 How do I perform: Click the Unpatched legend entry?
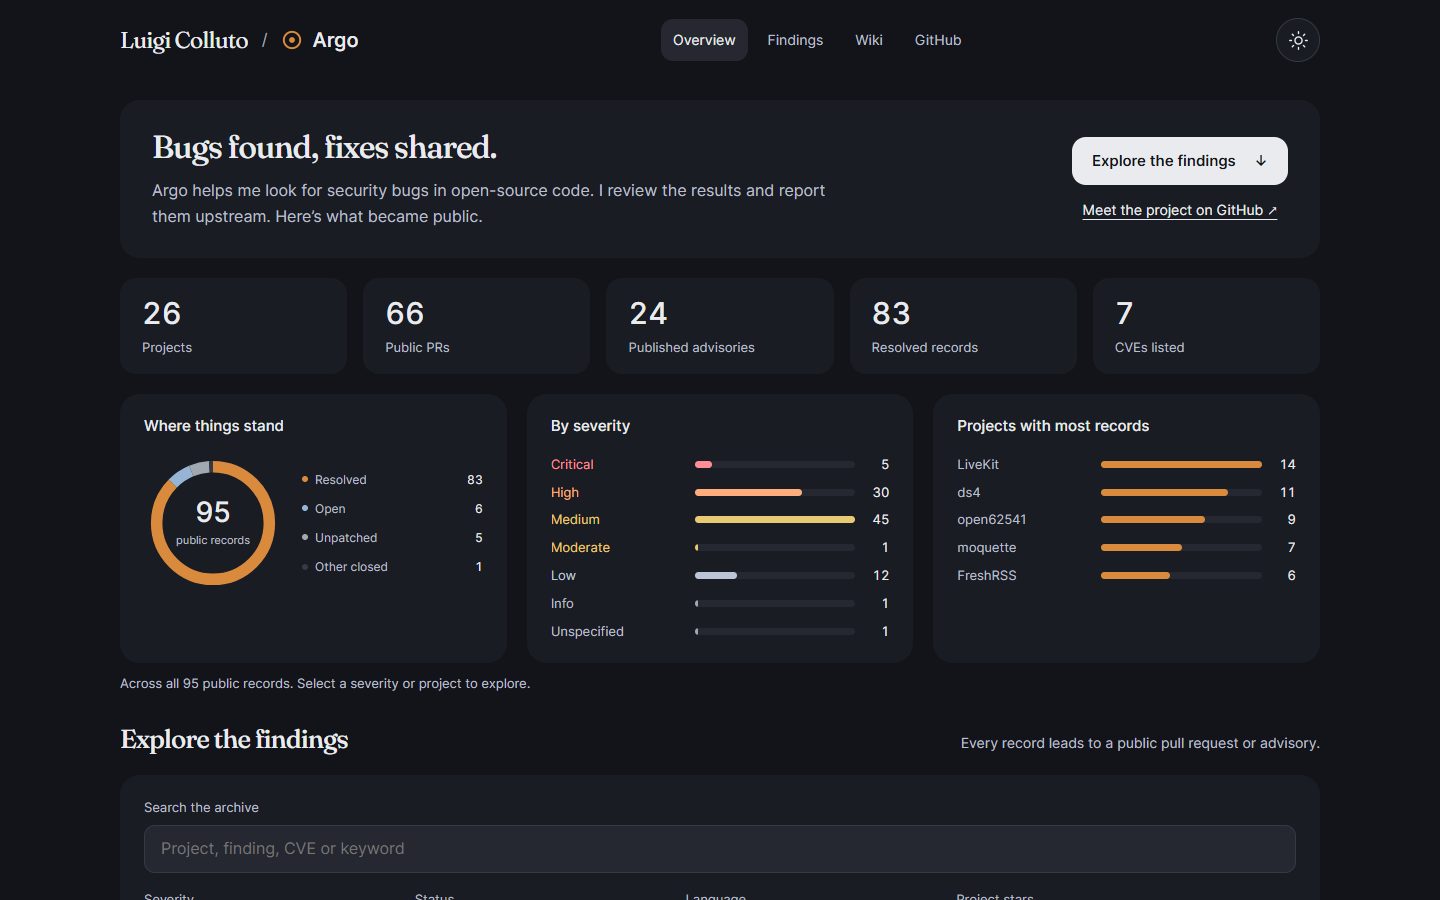[392, 538]
